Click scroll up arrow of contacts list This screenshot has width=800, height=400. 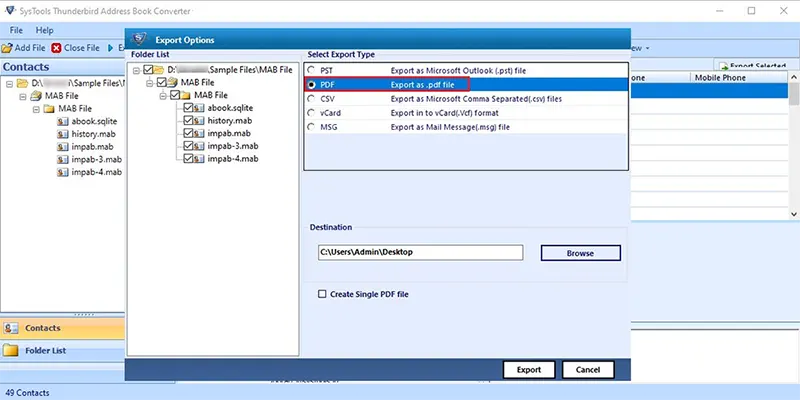[x=794, y=77]
